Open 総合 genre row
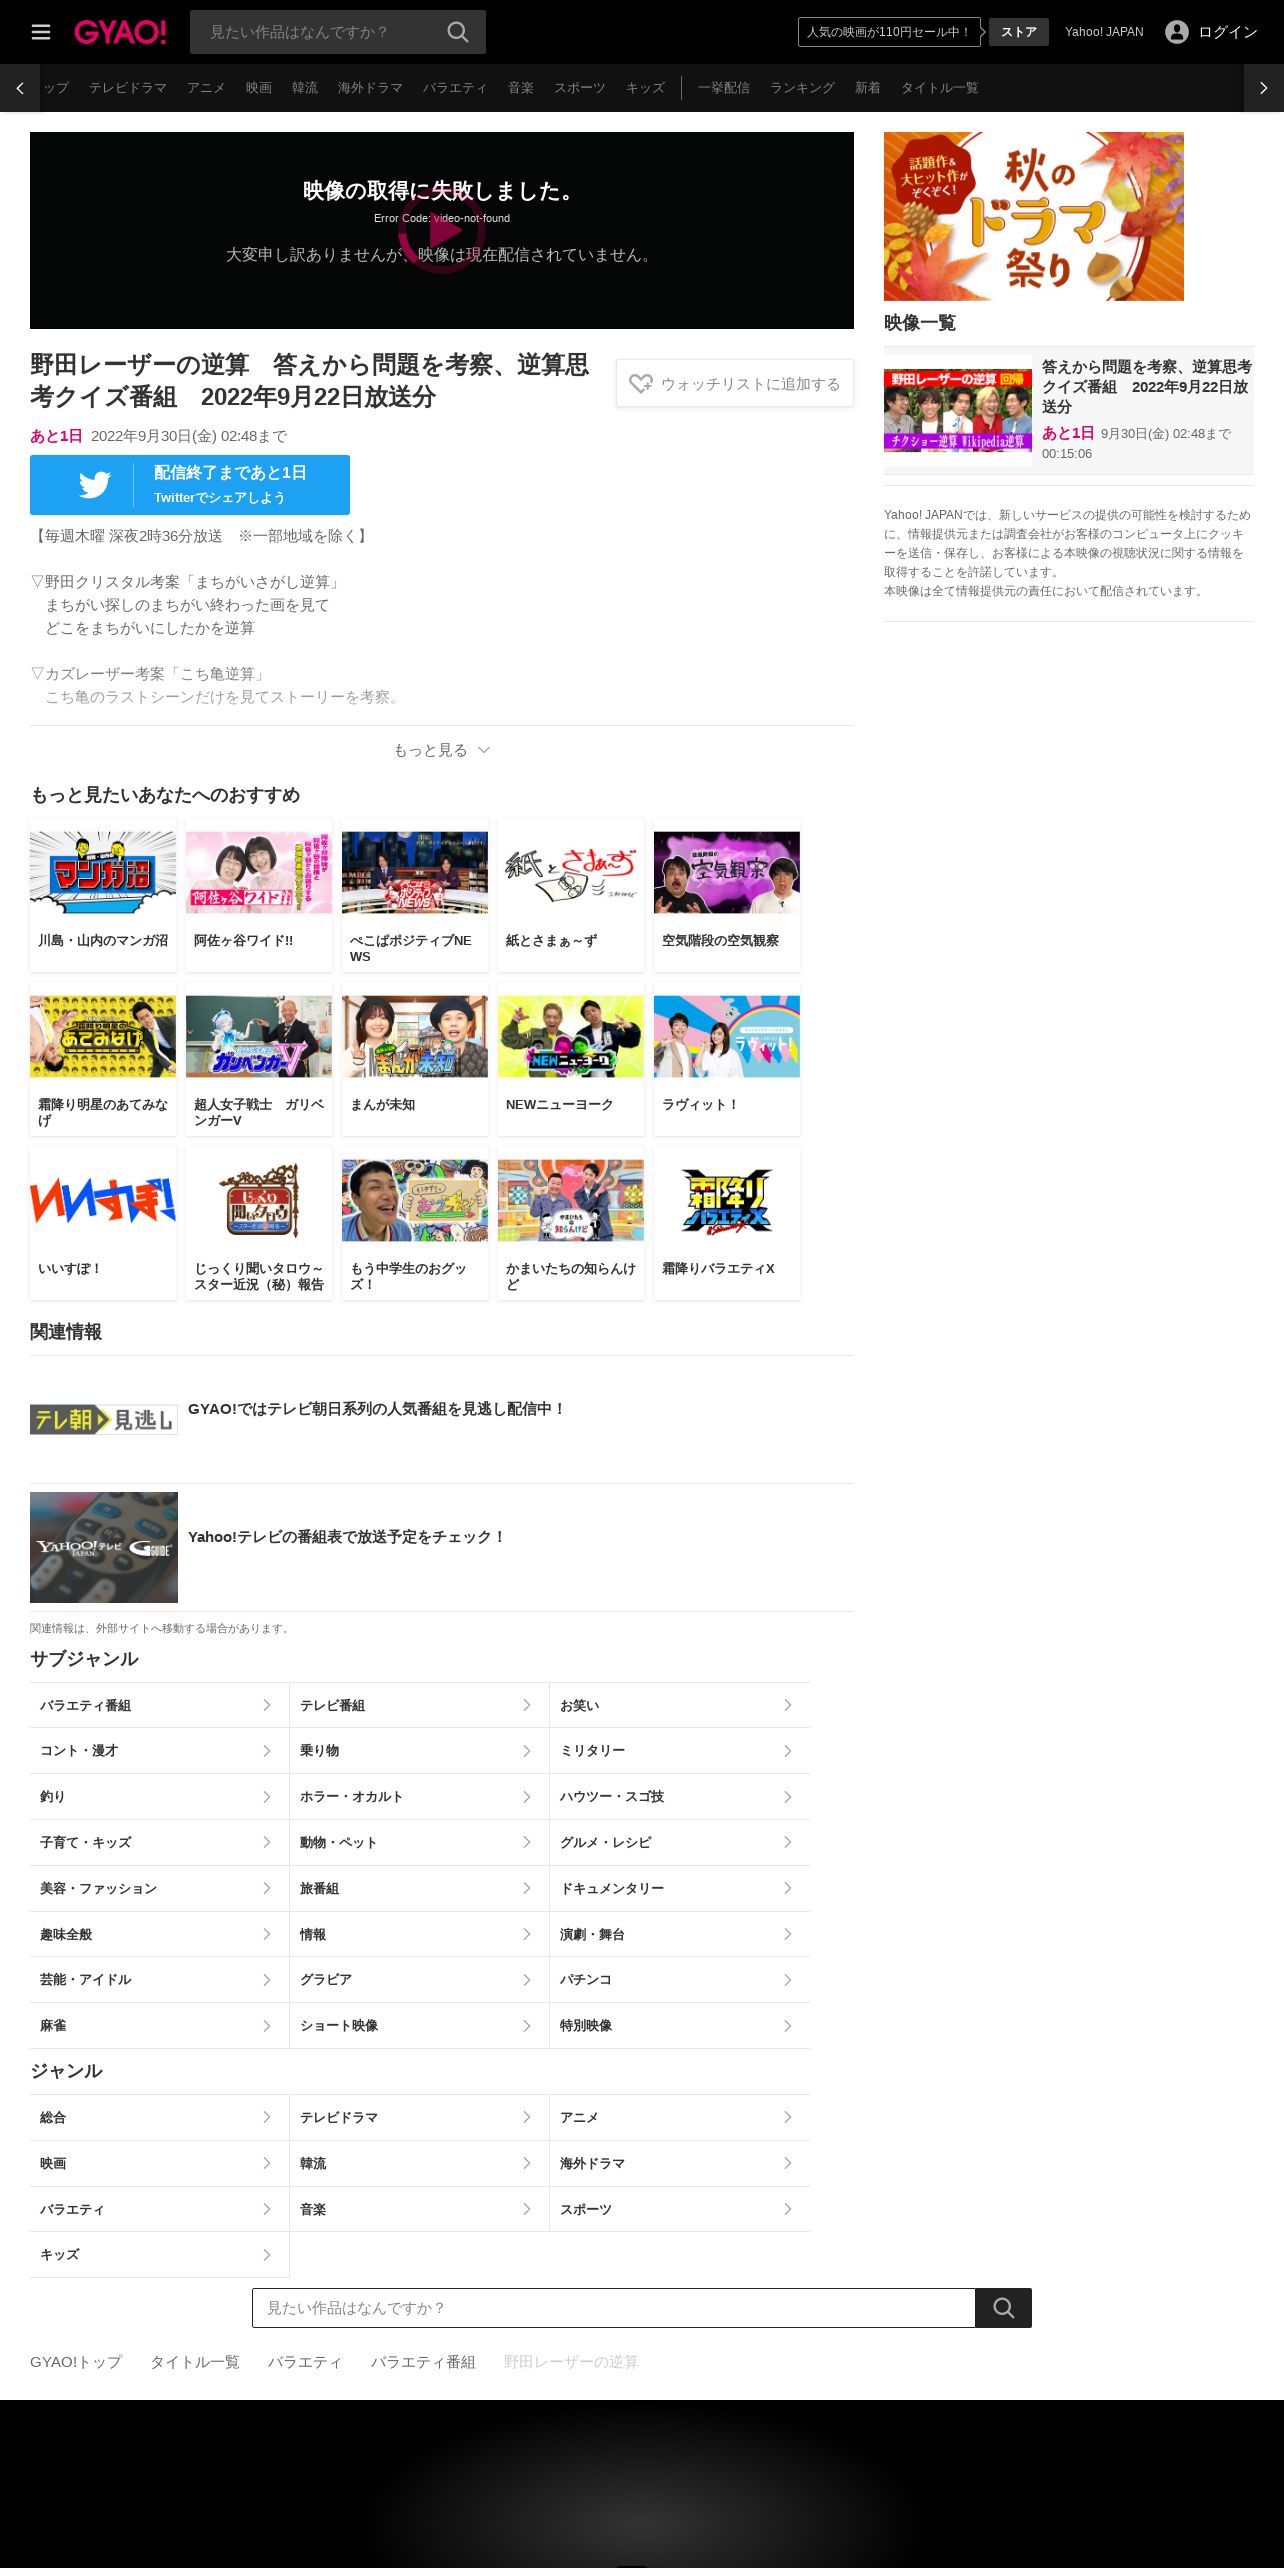The image size is (1284, 2568). 159,2117
